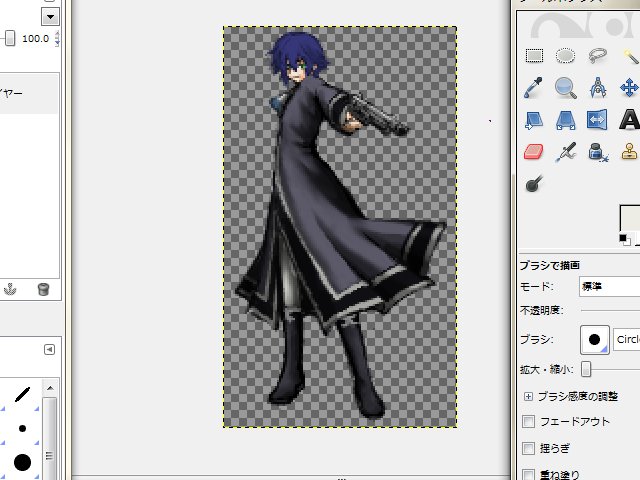The width and height of the screenshot is (640, 480).
Task: Click the ブラシで描画 tool options title
Action: (550, 265)
